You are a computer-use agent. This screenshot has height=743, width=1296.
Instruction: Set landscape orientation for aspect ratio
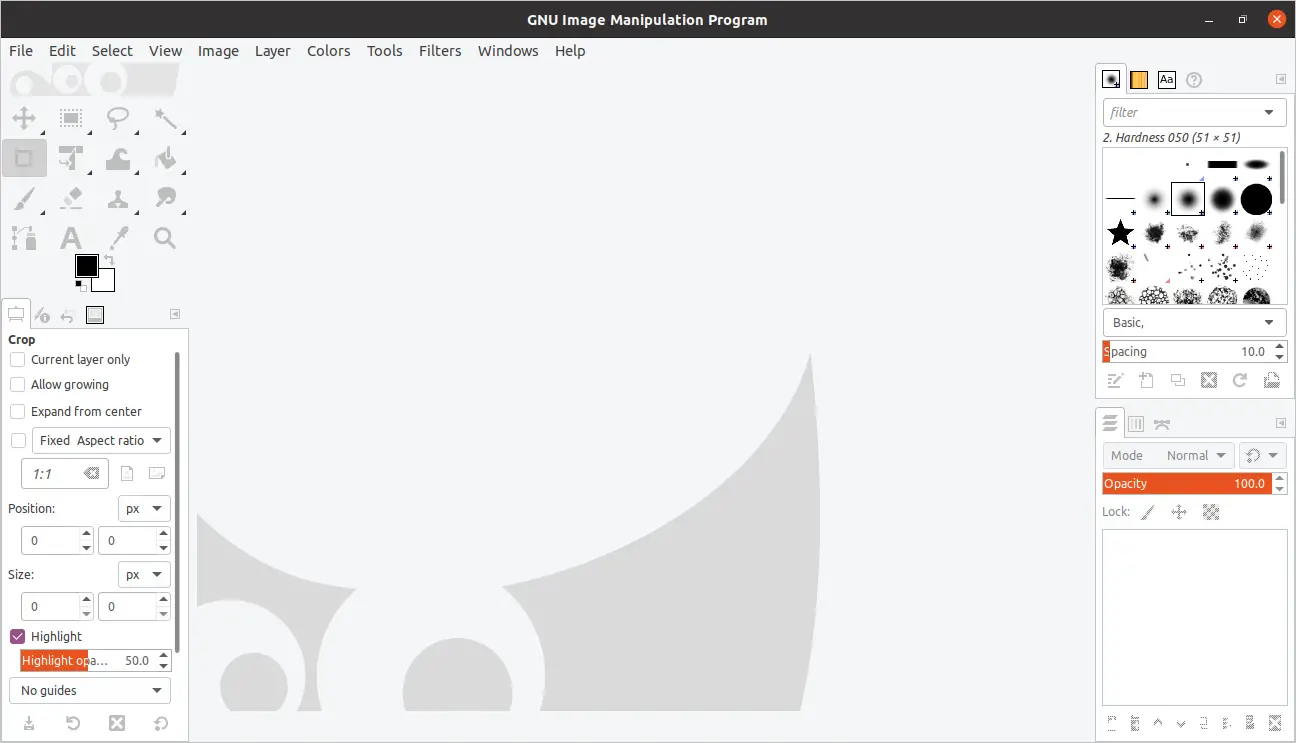click(156, 473)
